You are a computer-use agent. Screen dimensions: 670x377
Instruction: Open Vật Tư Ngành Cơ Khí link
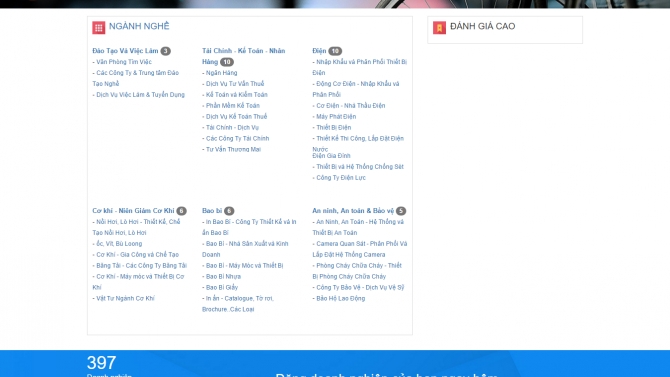(x=125, y=298)
